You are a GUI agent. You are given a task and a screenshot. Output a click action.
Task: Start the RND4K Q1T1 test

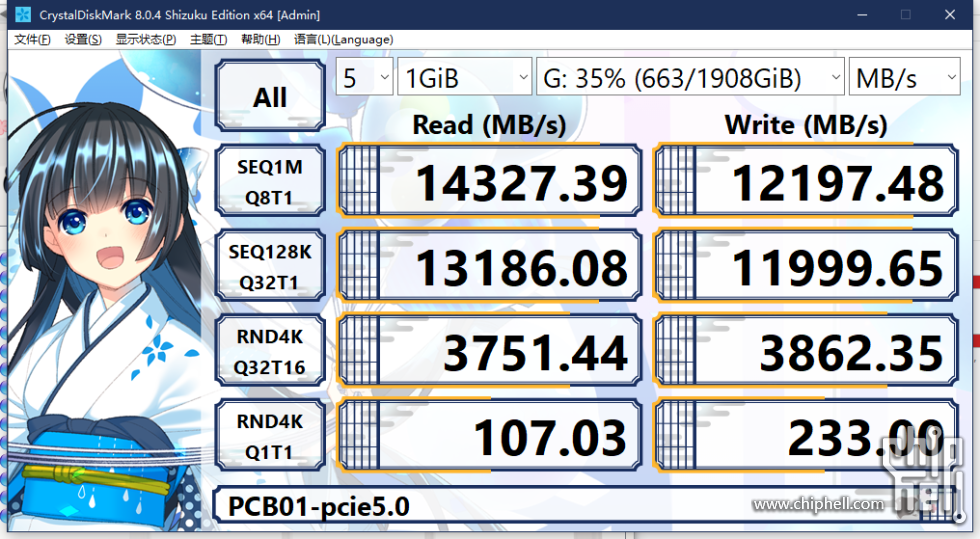pyautogui.click(x=270, y=436)
